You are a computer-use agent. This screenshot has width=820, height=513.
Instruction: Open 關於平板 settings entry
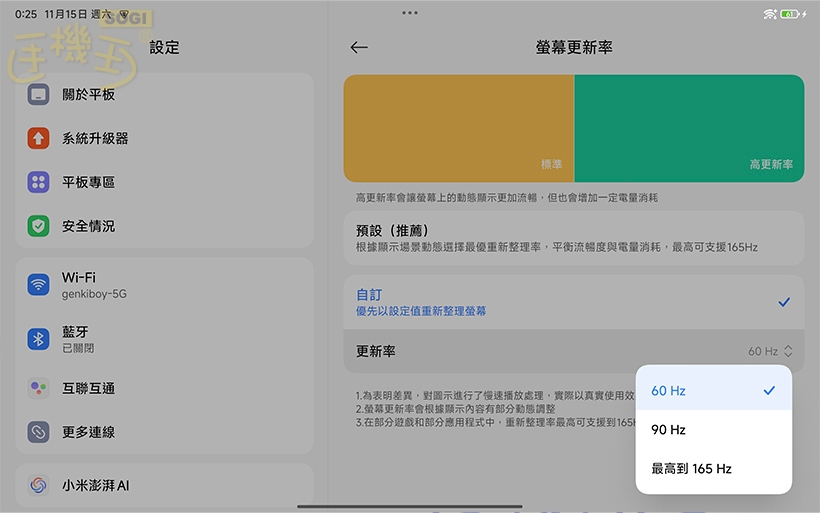pyautogui.click(x=164, y=95)
